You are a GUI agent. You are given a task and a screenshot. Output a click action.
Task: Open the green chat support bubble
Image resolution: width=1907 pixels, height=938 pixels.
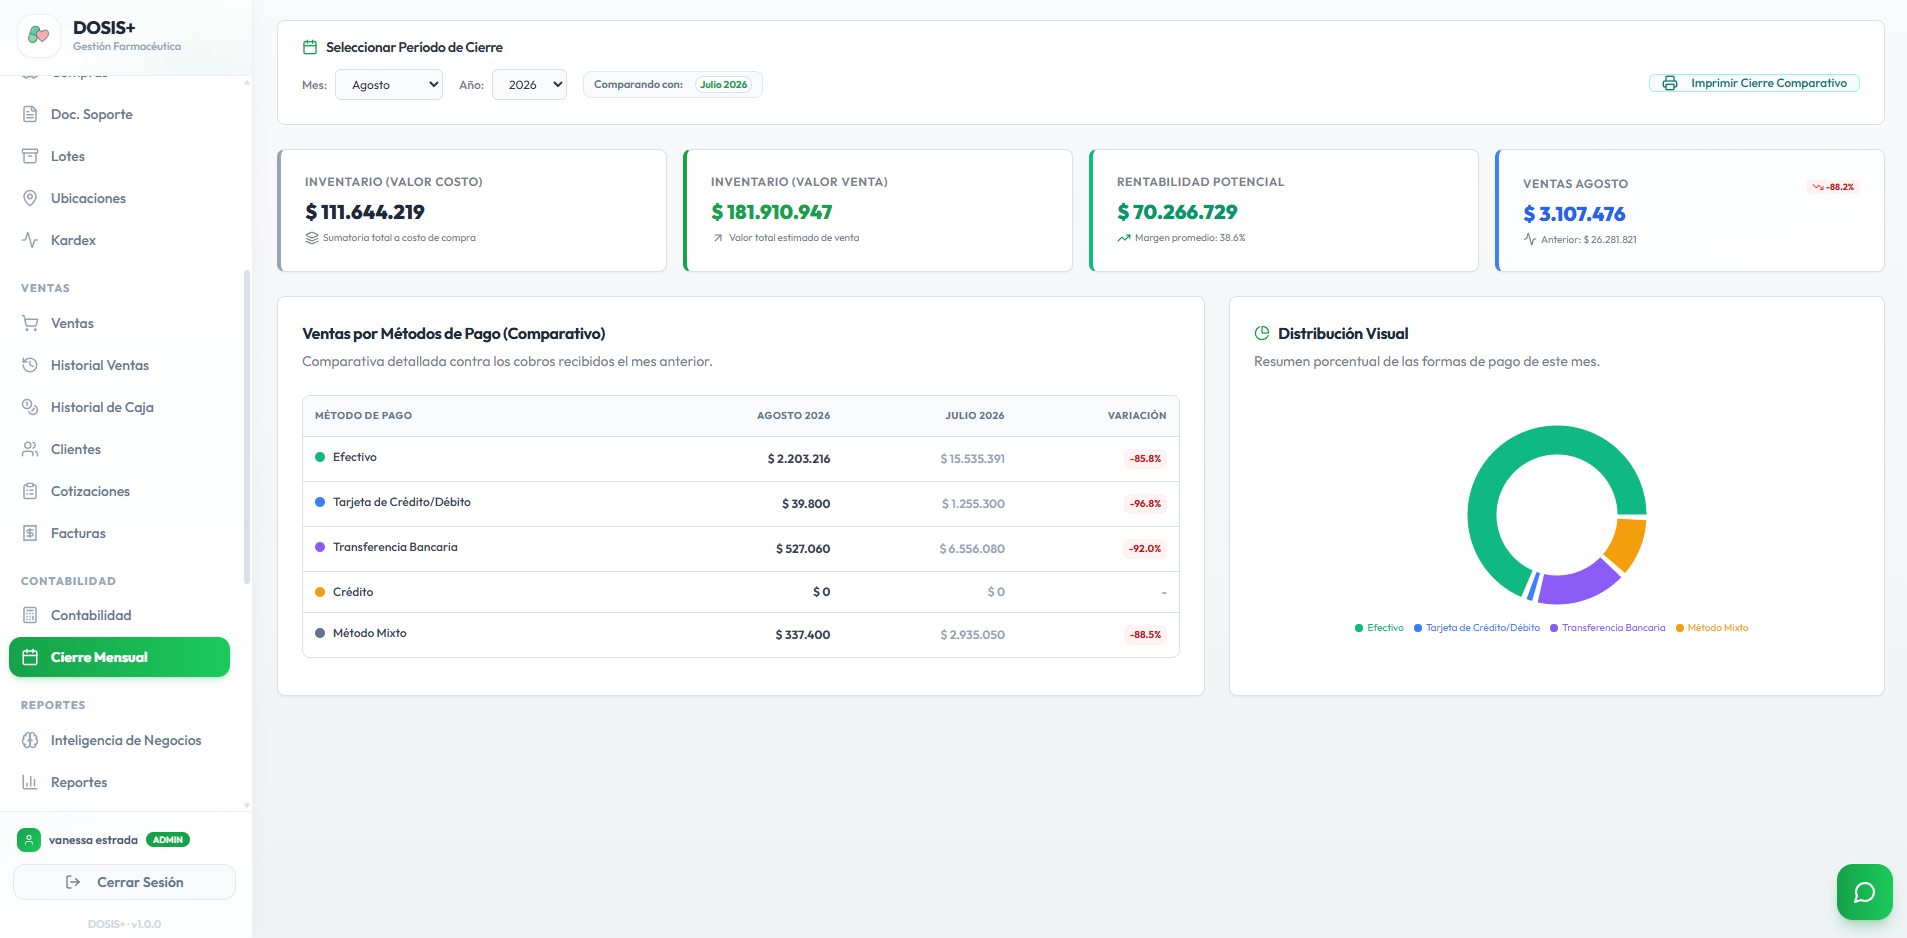click(1864, 892)
